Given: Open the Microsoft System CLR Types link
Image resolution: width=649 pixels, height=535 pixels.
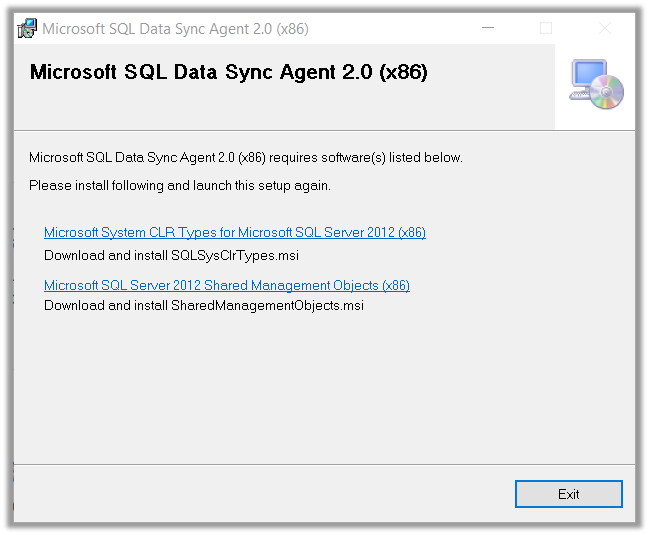Looking at the screenshot, I should pyautogui.click(x=235, y=233).
